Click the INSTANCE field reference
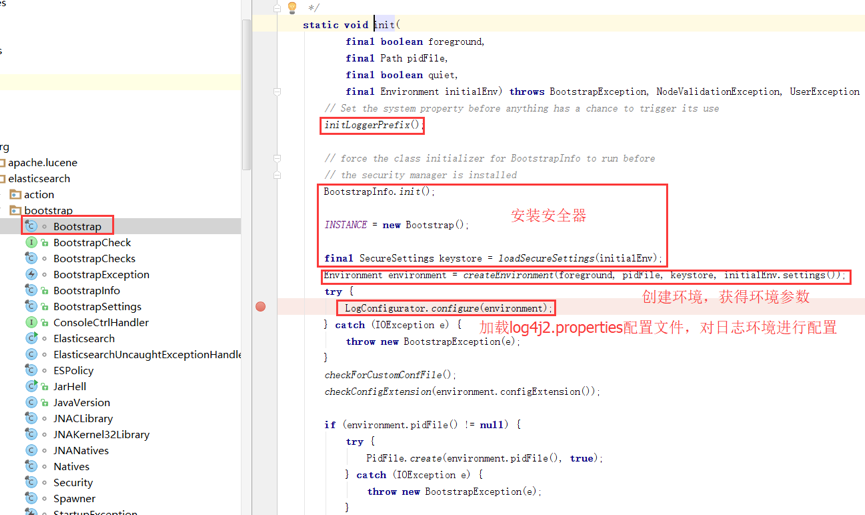 pos(345,225)
